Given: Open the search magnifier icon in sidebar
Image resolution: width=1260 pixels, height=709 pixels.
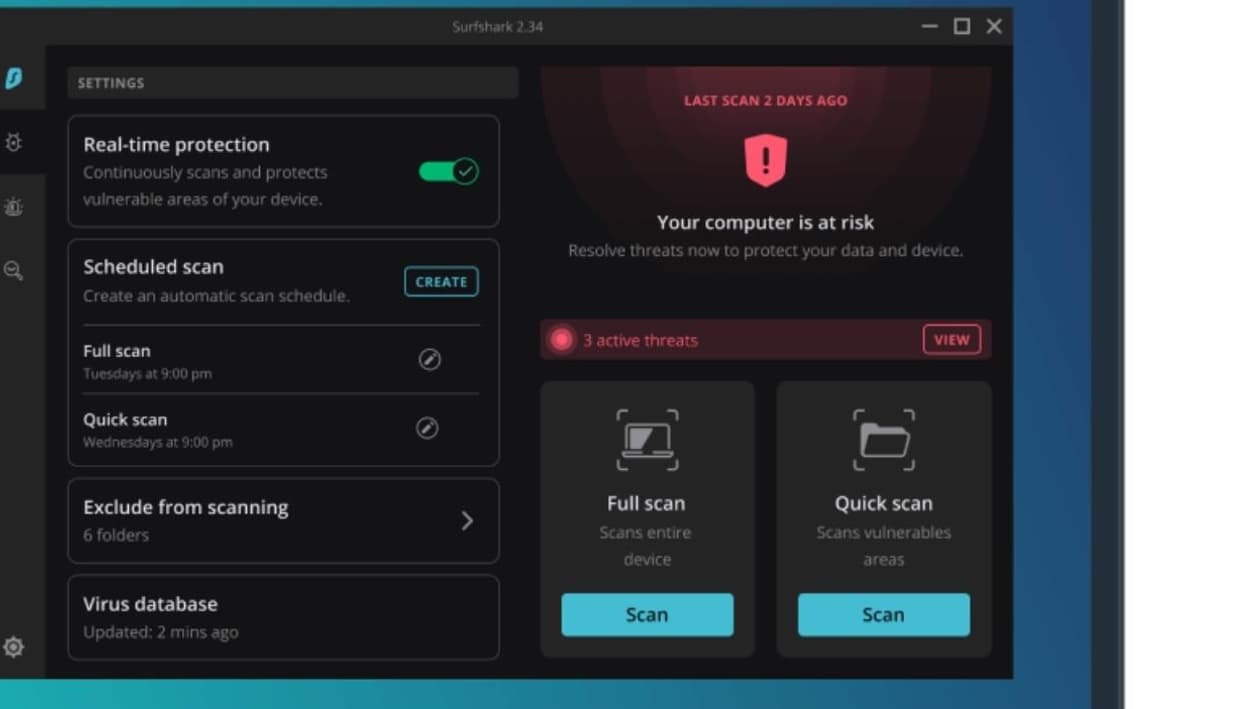Looking at the screenshot, I should [13, 271].
